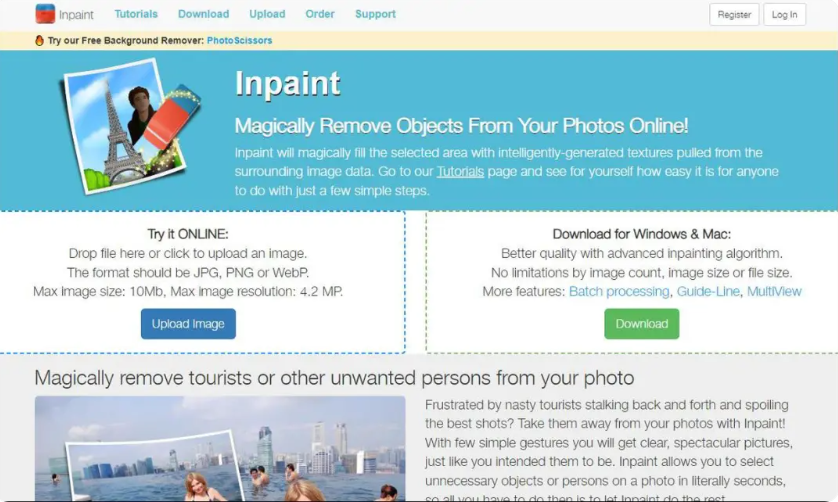
Task: Click the flame icon beside Background Remover text
Action: point(39,41)
